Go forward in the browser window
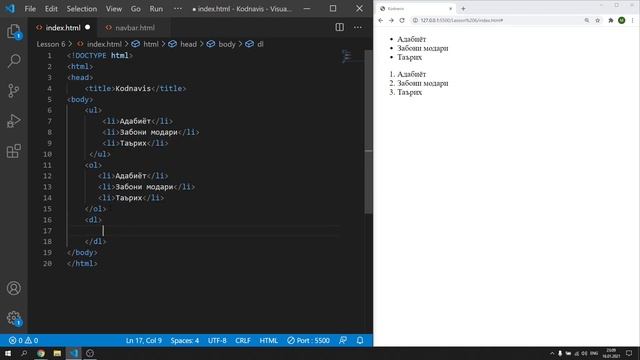 [391, 20]
